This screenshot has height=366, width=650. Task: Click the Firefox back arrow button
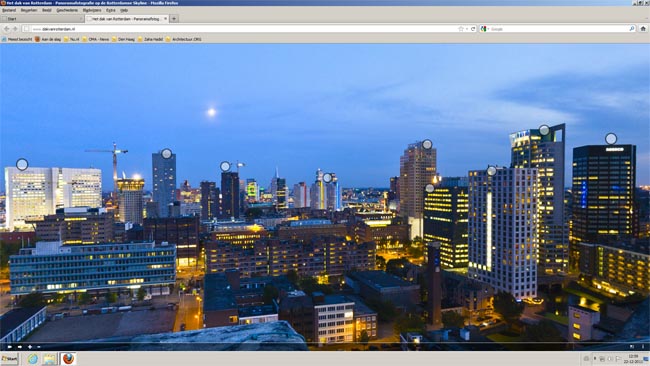click(7, 29)
